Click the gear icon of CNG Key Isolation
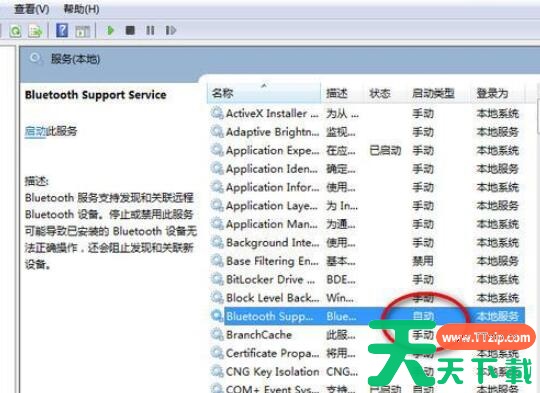The width and height of the screenshot is (540, 393). point(217,371)
